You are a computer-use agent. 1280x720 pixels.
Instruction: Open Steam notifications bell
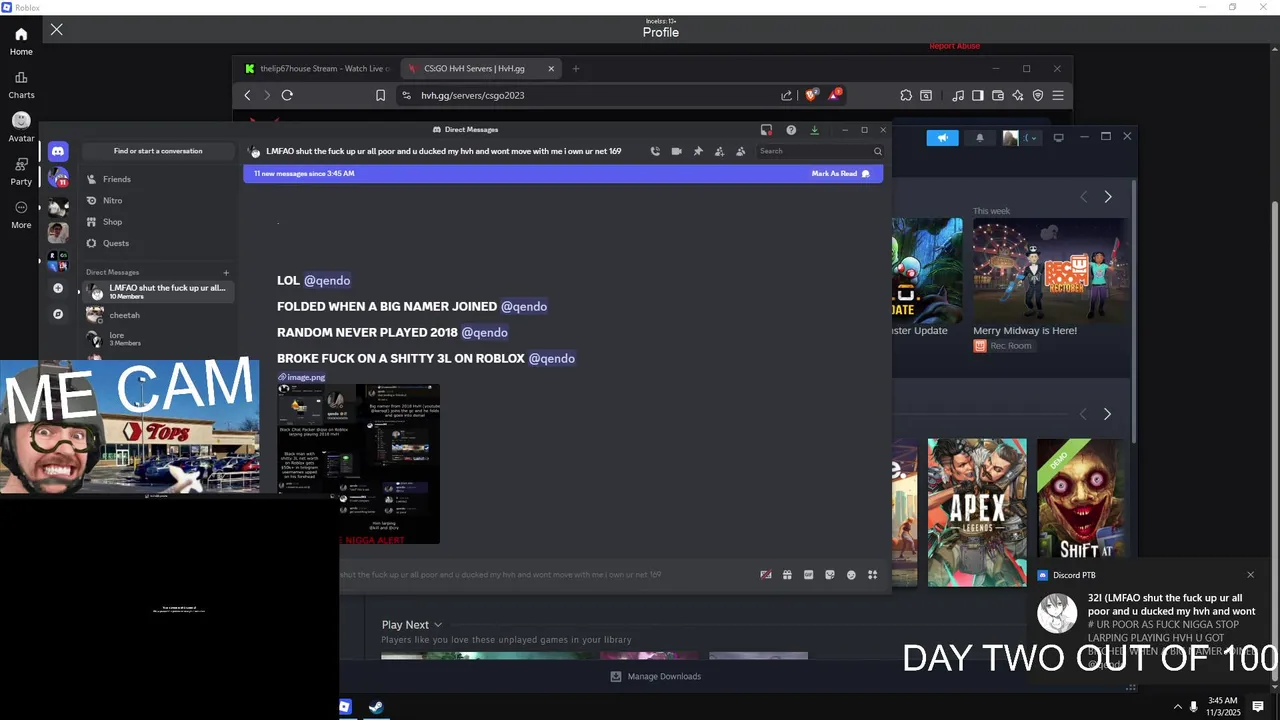point(980,138)
